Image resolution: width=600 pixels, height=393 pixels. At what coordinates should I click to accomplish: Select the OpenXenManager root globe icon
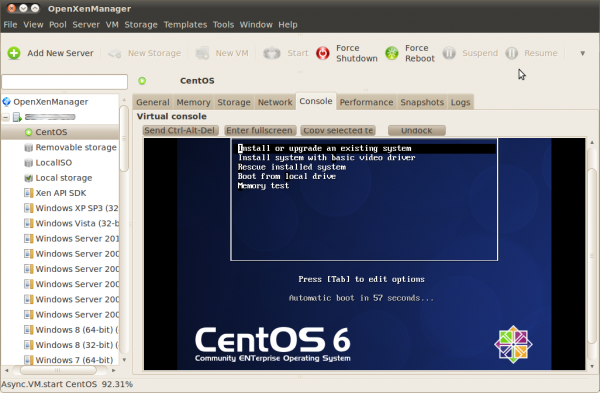click(7, 102)
